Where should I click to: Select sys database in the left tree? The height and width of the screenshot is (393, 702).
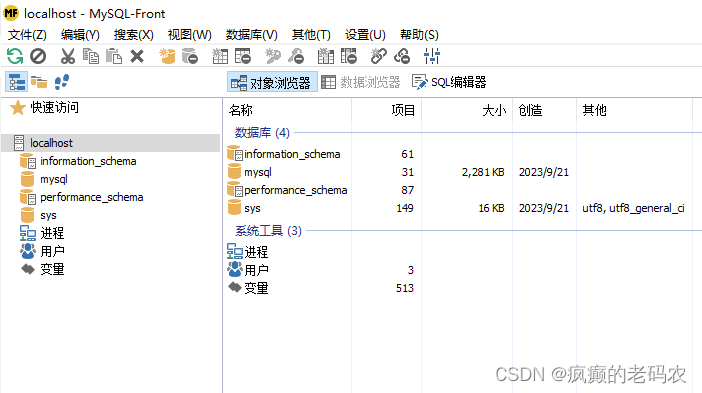pos(48,215)
